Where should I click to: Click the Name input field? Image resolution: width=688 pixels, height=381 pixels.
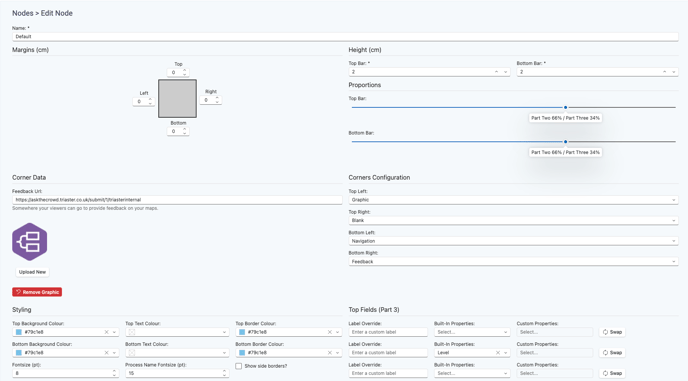345,36
